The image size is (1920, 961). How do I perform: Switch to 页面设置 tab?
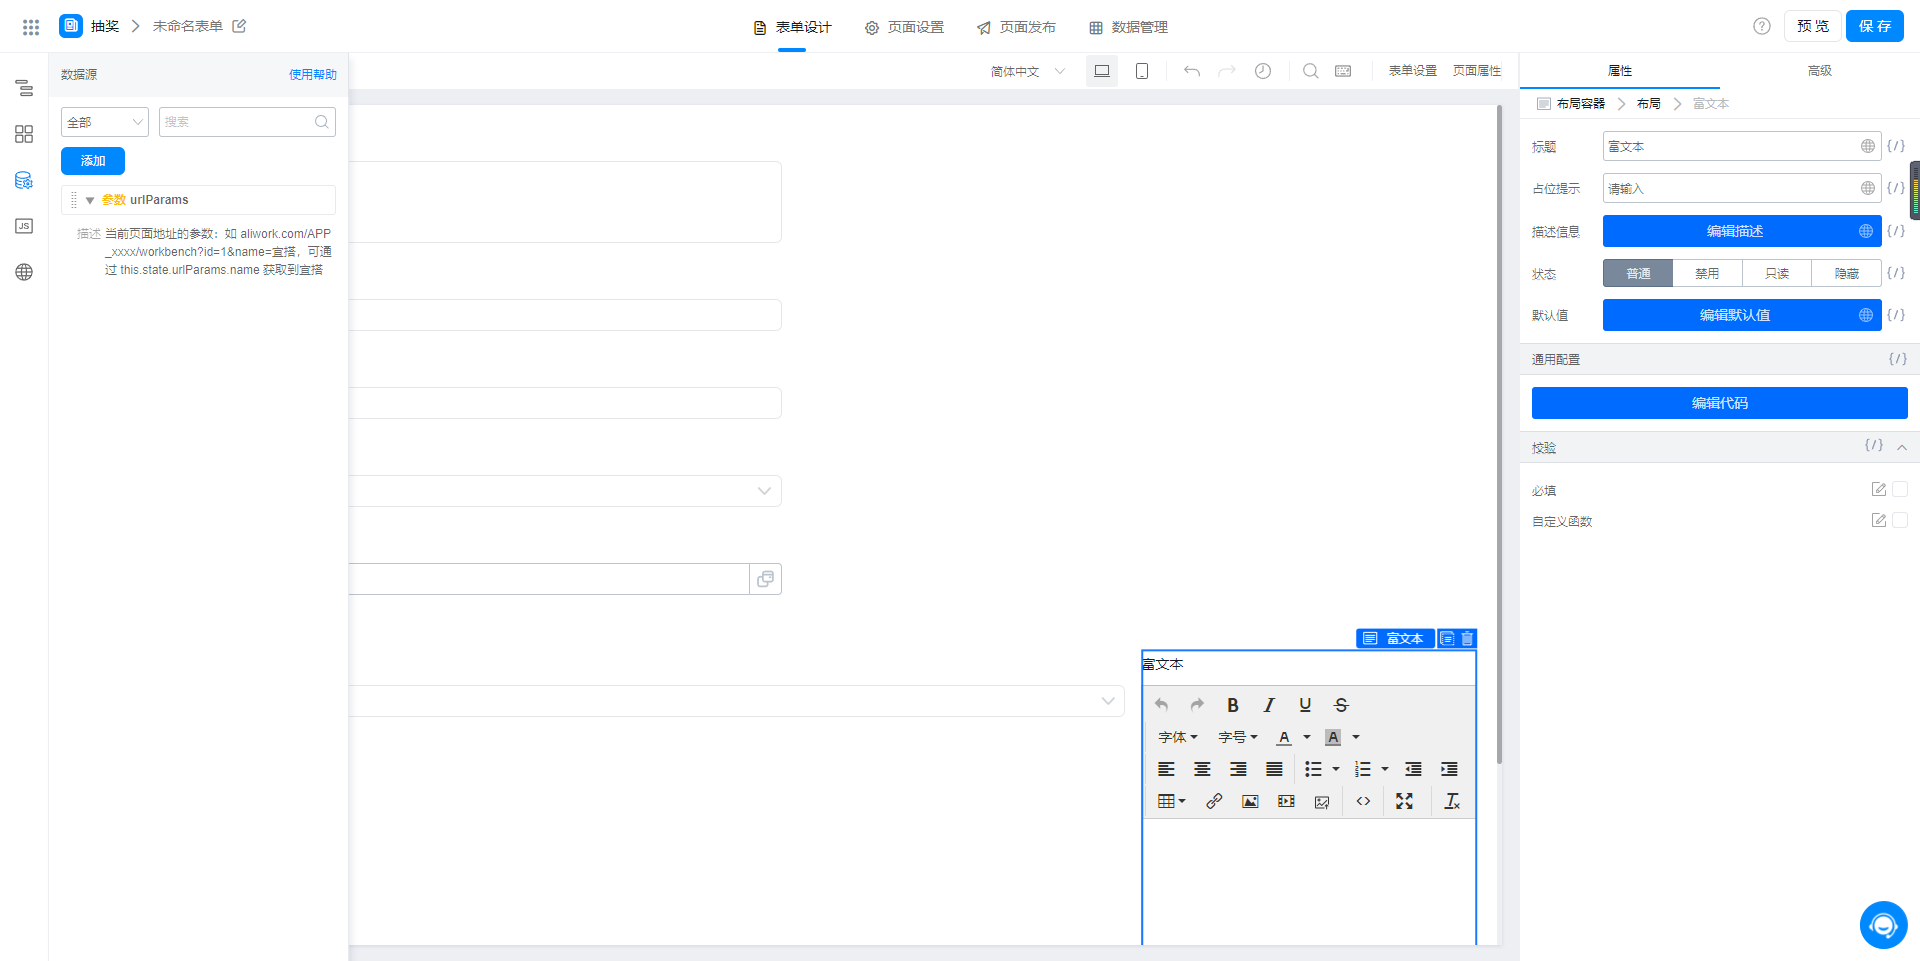coord(904,27)
